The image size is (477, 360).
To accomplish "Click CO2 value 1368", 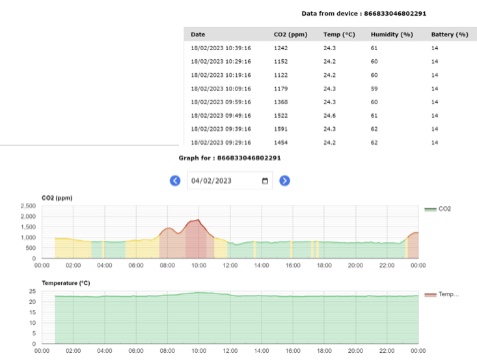I will [281, 102].
